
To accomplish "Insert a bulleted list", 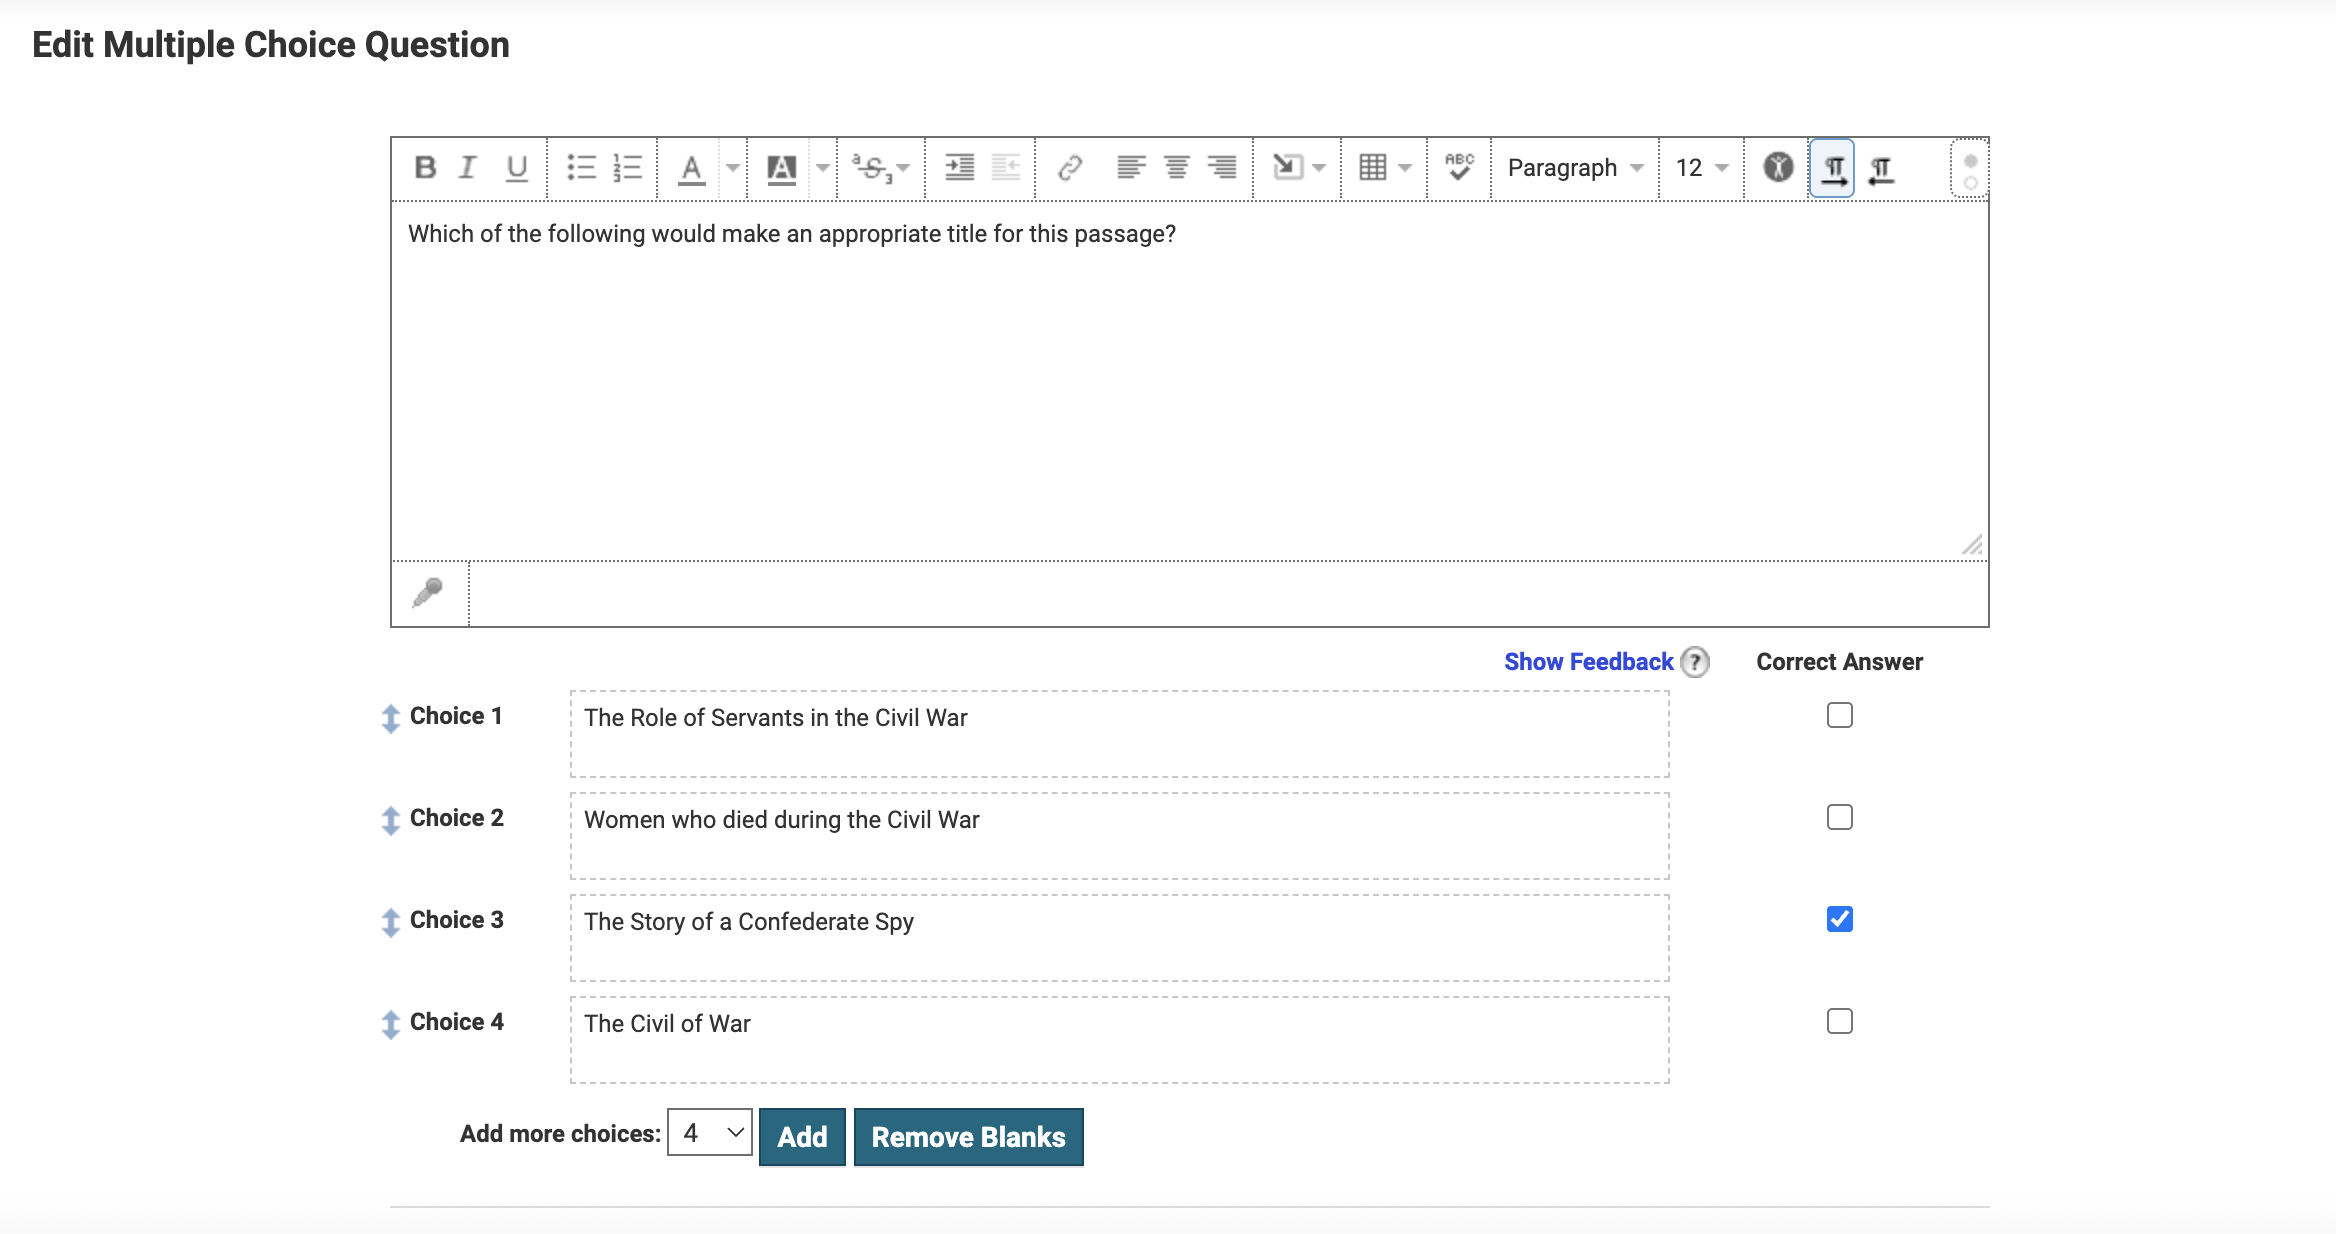I will 581,168.
